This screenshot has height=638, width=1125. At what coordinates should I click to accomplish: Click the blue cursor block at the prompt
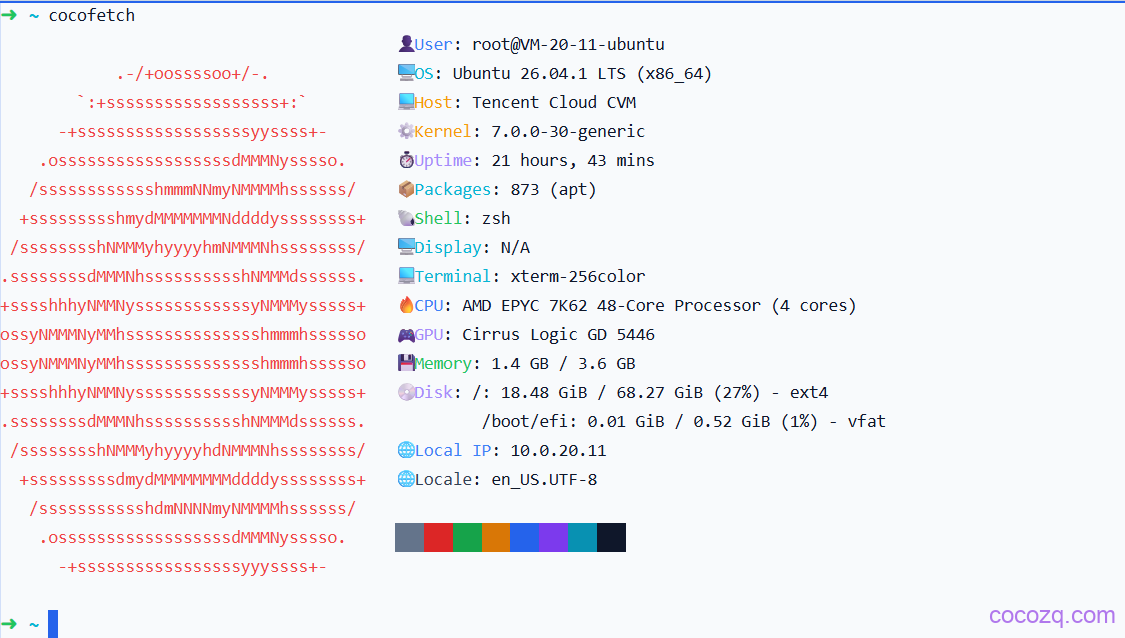pyautogui.click(x=53, y=624)
